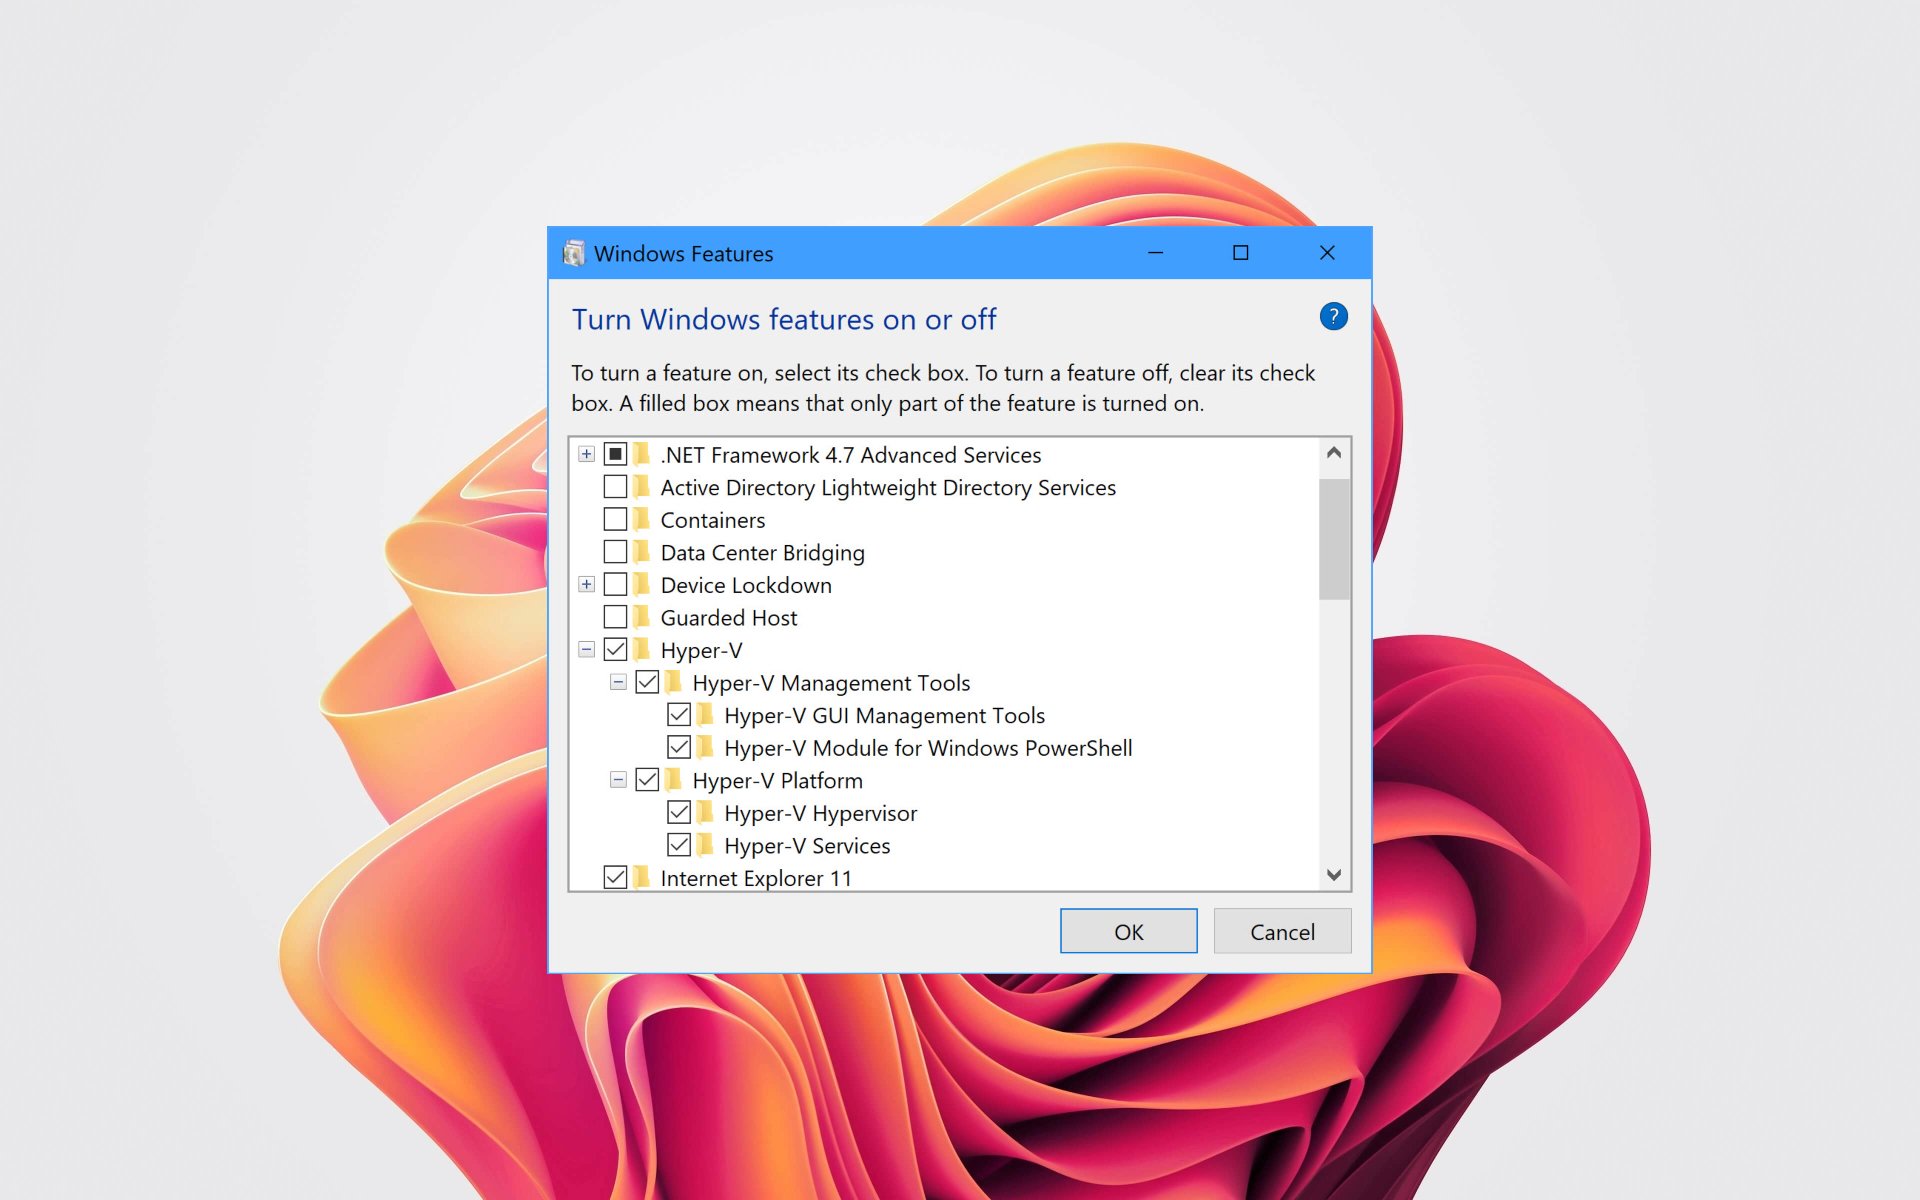Image resolution: width=1920 pixels, height=1200 pixels.
Task: Uncheck Hyper-V Module for Windows PowerShell
Action: click(680, 747)
